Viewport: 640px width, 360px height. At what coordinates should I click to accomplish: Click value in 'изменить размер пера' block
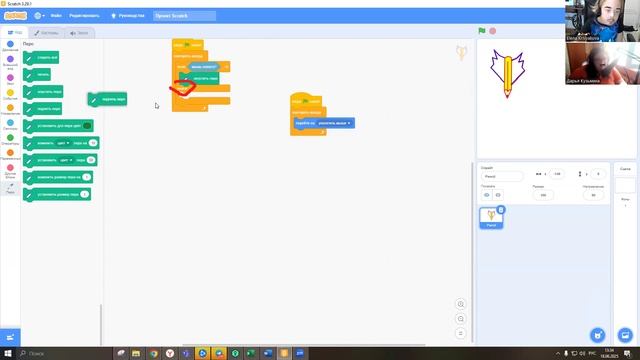point(87,177)
